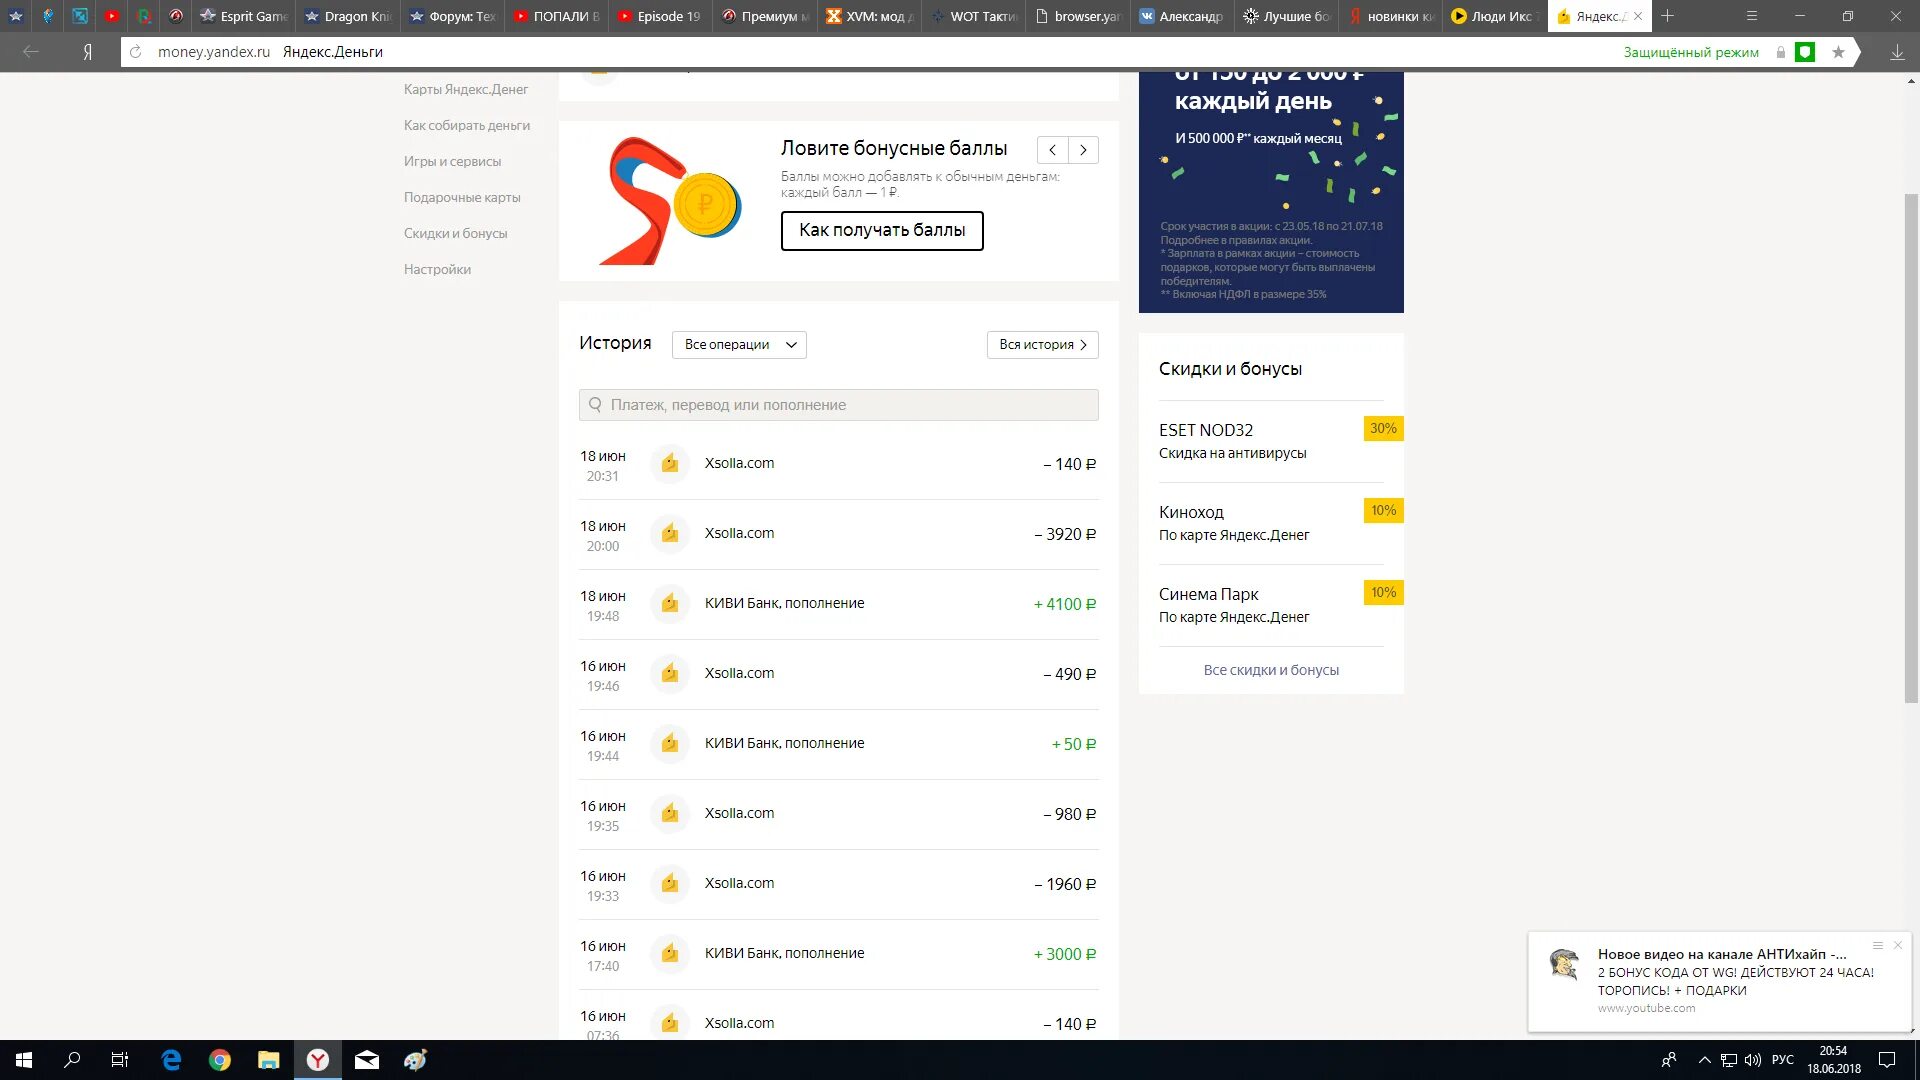Image resolution: width=1920 pixels, height=1080 pixels.
Task: Switch to 'Александр' VK tab
Action: (1182, 16)
